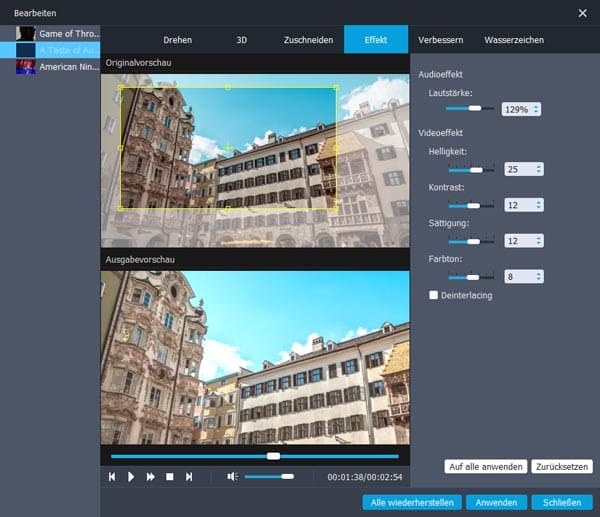Screen dimensions: 600x517
Task: Close the Bearbeiten dialog with X
Action: (583, 12)
